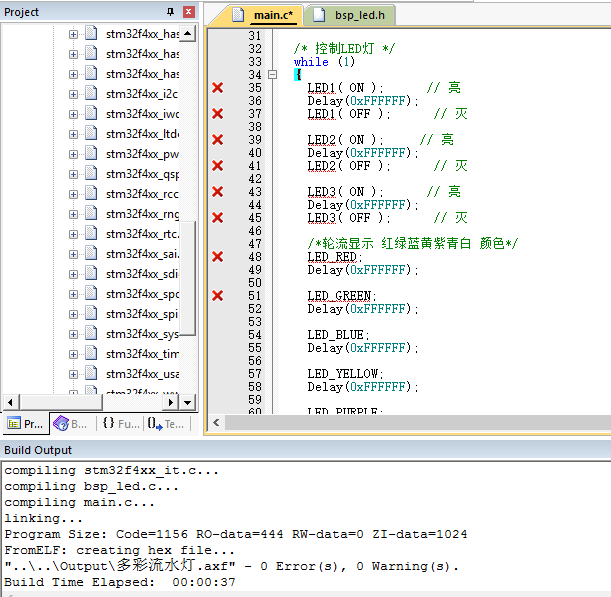Image resolution: width=611 pixels, height=597 pixels.
Task: Click the file icon next to stm32f4xx_rcc
Action: pyautogui.click(x=92, y=194)
